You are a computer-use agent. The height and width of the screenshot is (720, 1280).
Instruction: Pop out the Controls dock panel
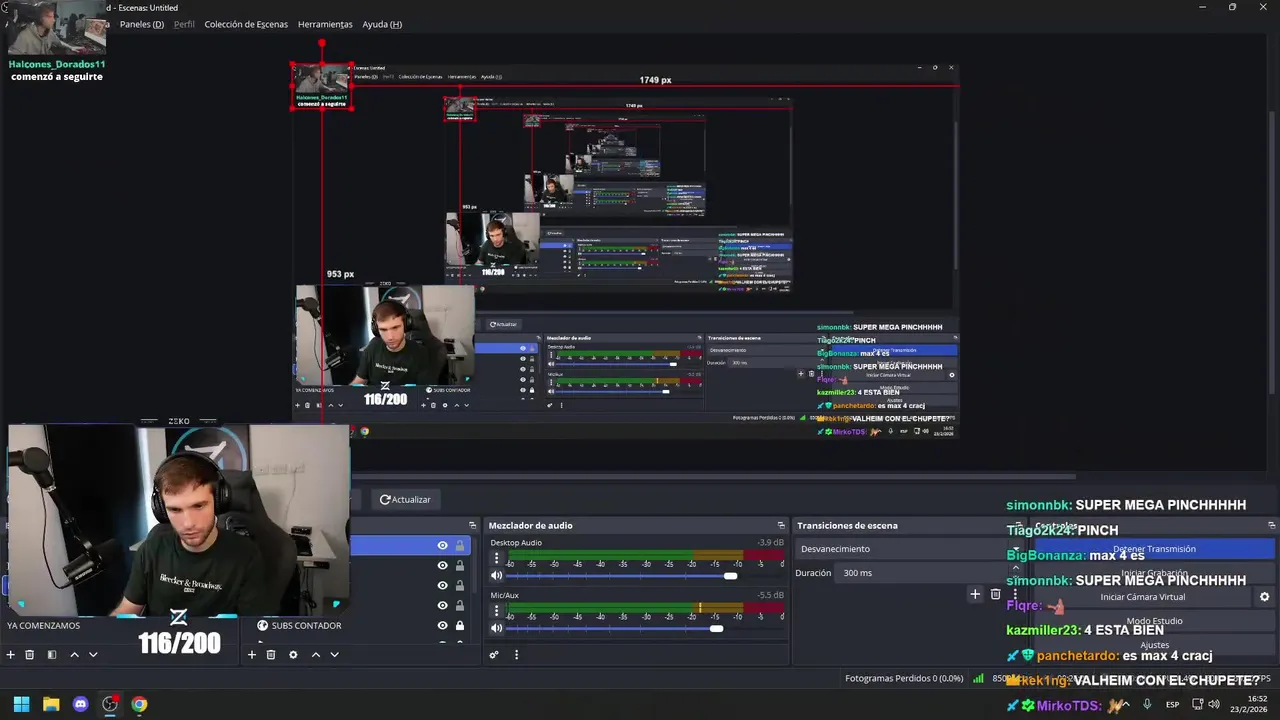1271,525
